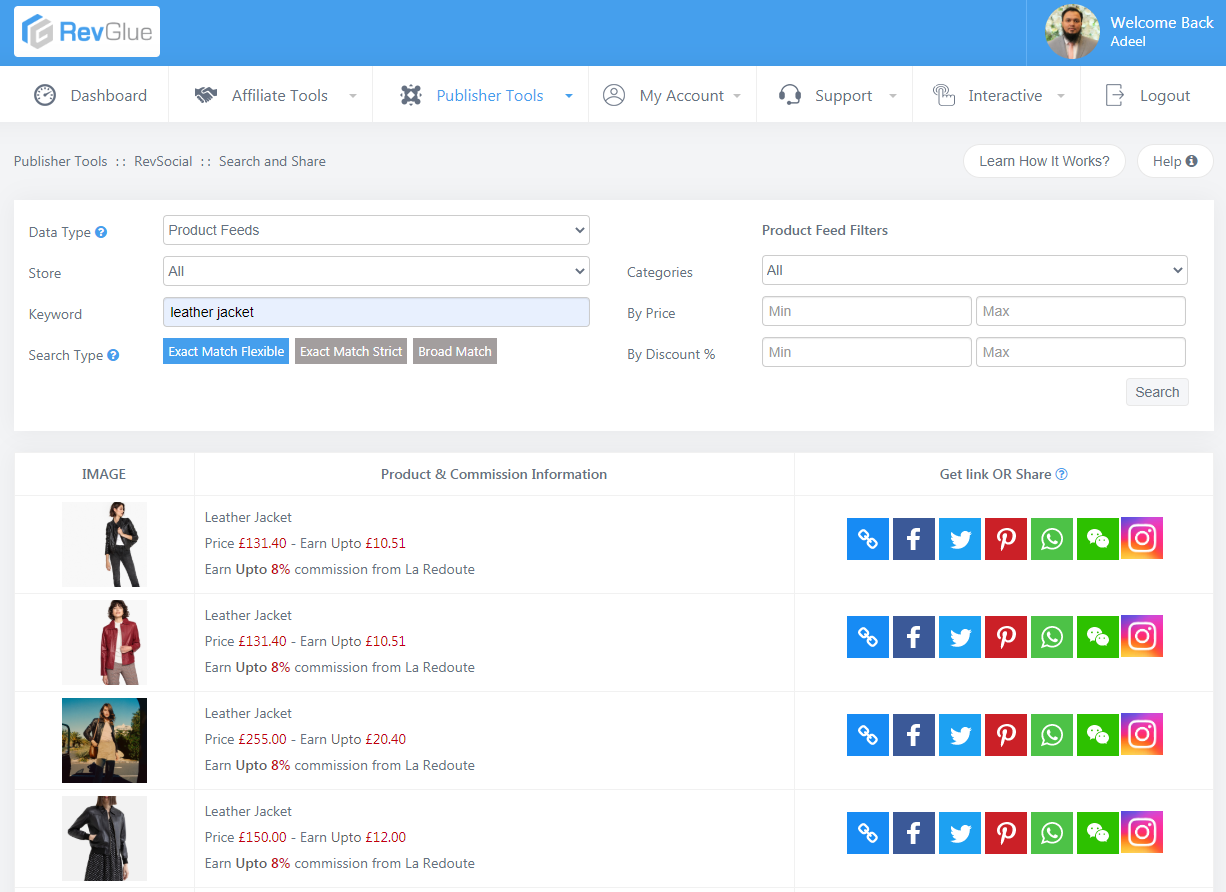This screenshot has width=1226, height=892.
Task: Open the Affiliate Tools menu
Action: click(279, 96)
